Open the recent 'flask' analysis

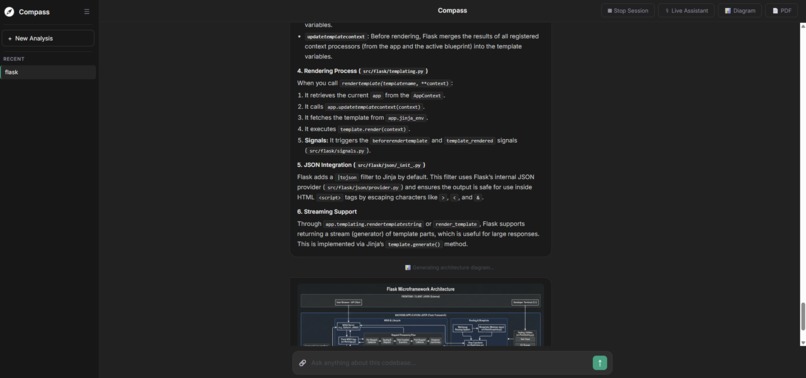(x=48, y=73)
